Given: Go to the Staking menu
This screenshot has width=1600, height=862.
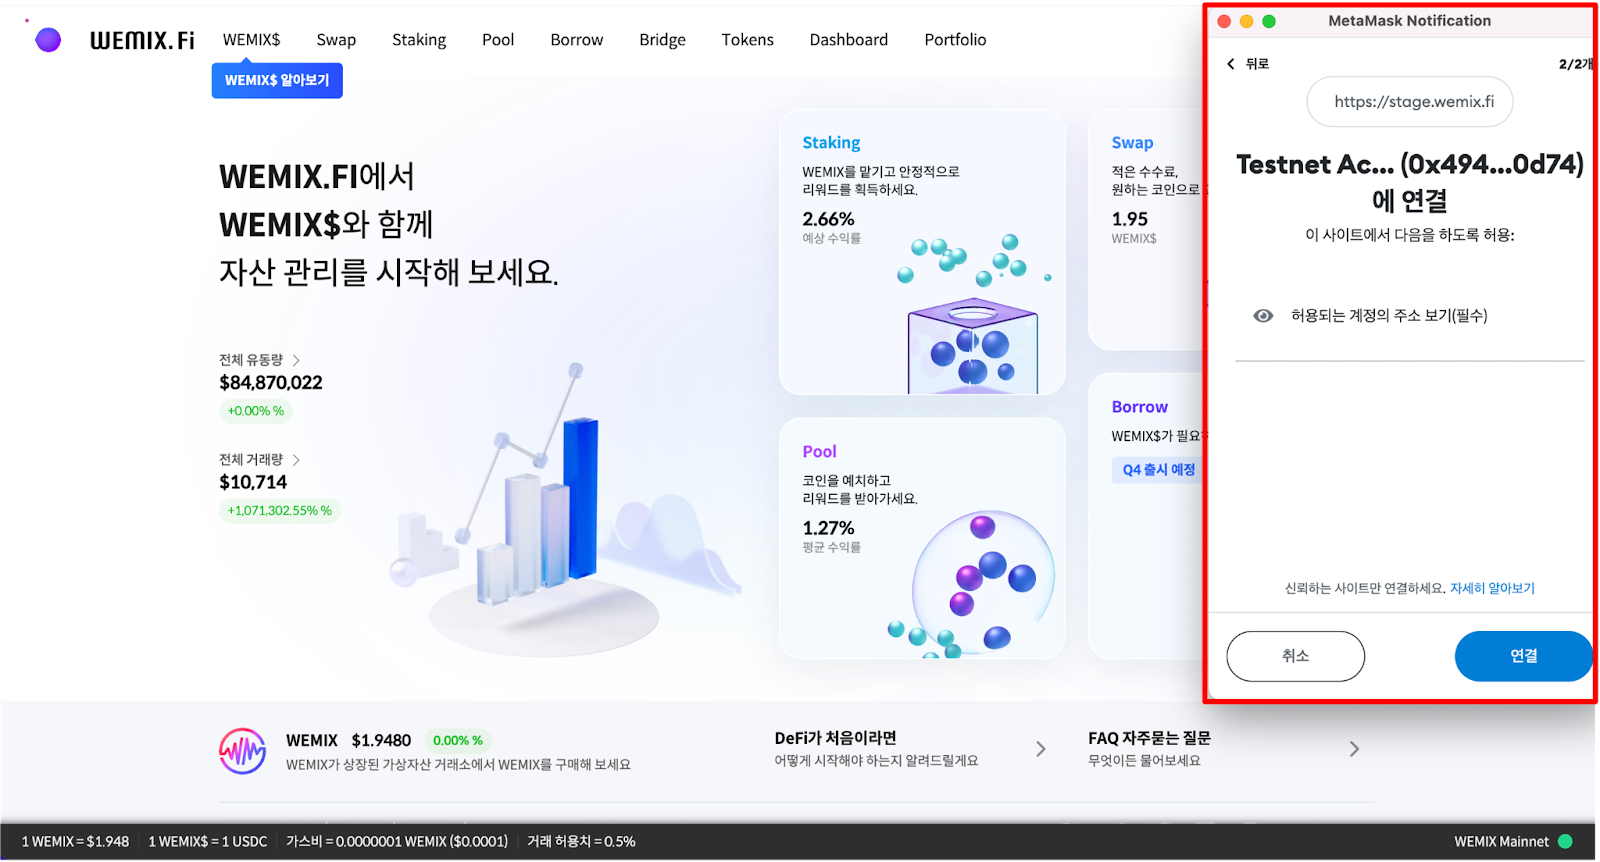Looking at the screenshot, I should (419, 40).
